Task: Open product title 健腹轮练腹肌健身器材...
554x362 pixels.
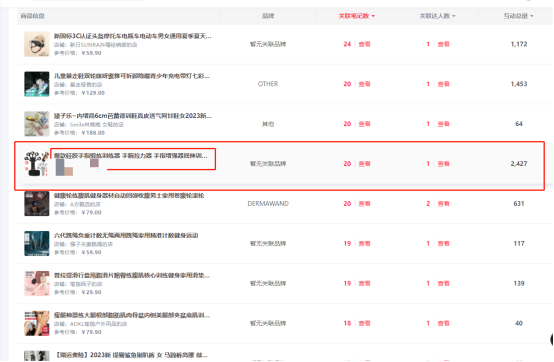Action: (129, 196)
